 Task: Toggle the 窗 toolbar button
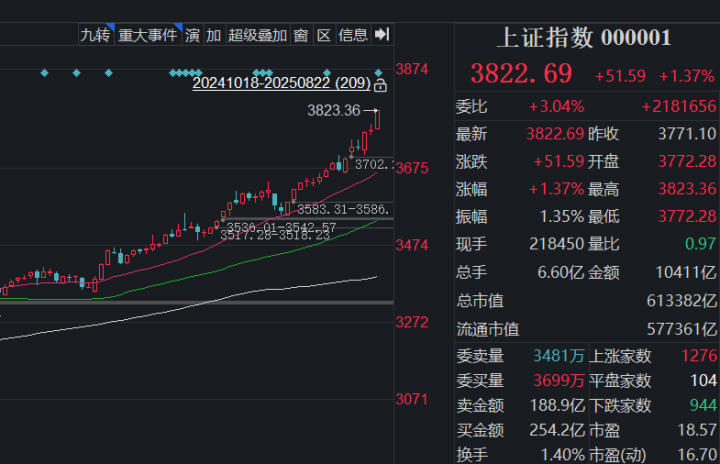tap(301, 35)
